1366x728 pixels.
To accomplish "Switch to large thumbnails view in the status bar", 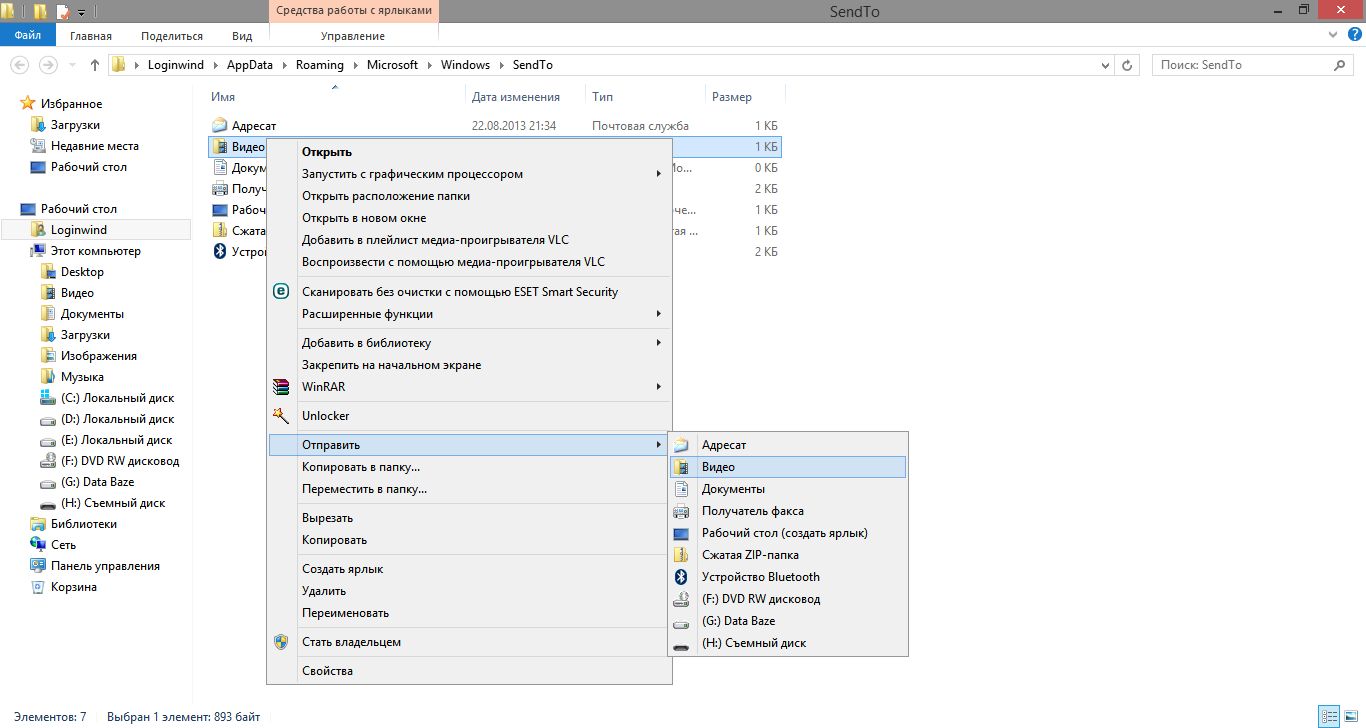I will click(x=1349, y=717).
